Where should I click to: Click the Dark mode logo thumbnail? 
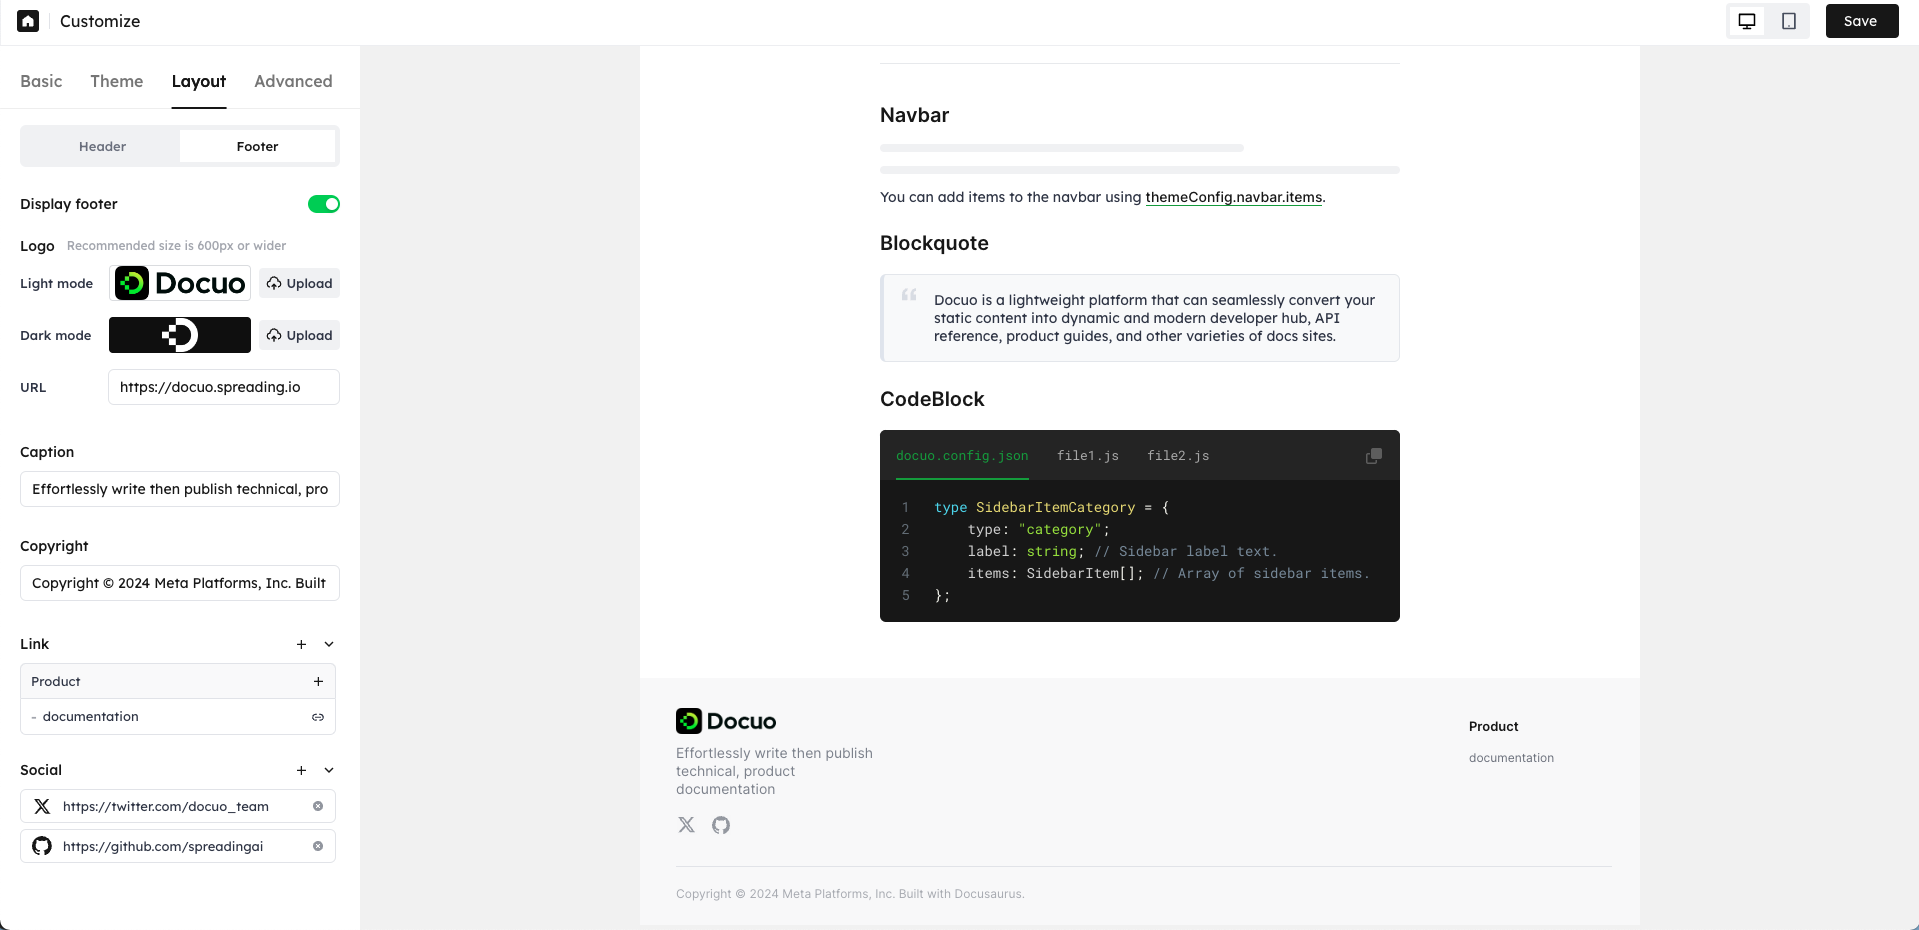pos(180,335)
